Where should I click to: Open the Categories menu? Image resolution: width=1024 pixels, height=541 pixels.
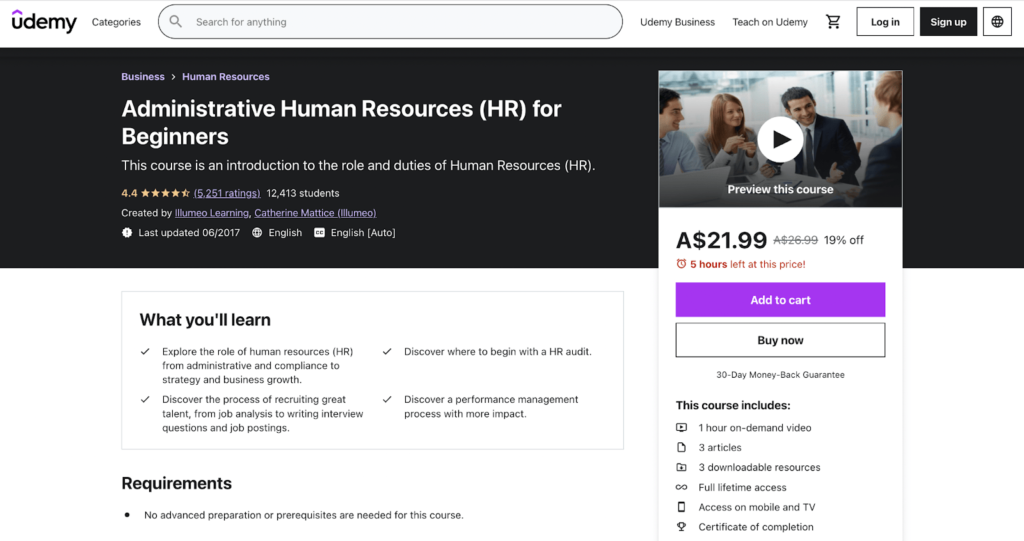116,22
